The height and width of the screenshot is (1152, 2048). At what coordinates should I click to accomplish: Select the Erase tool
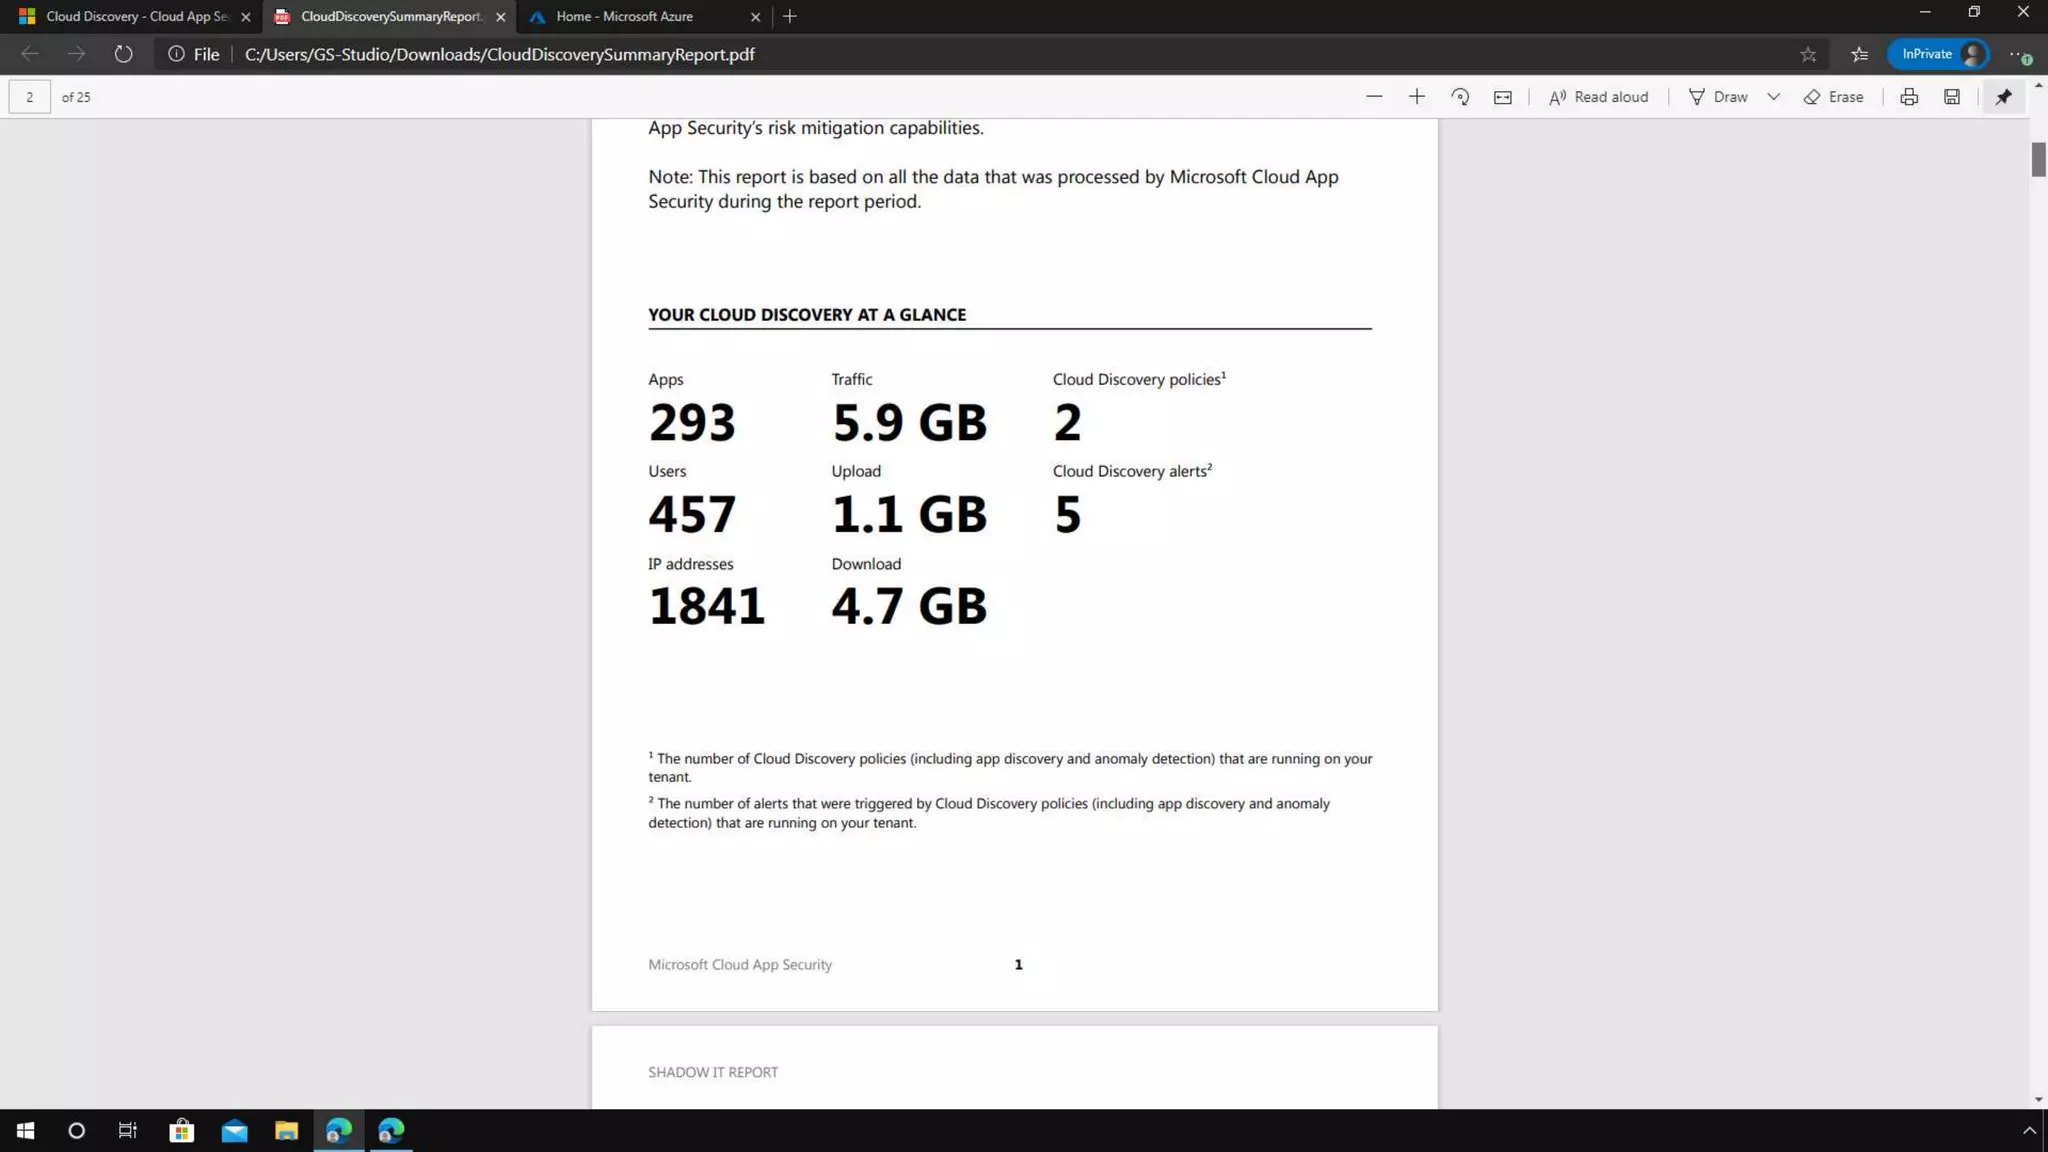(x=1834, y=97)
